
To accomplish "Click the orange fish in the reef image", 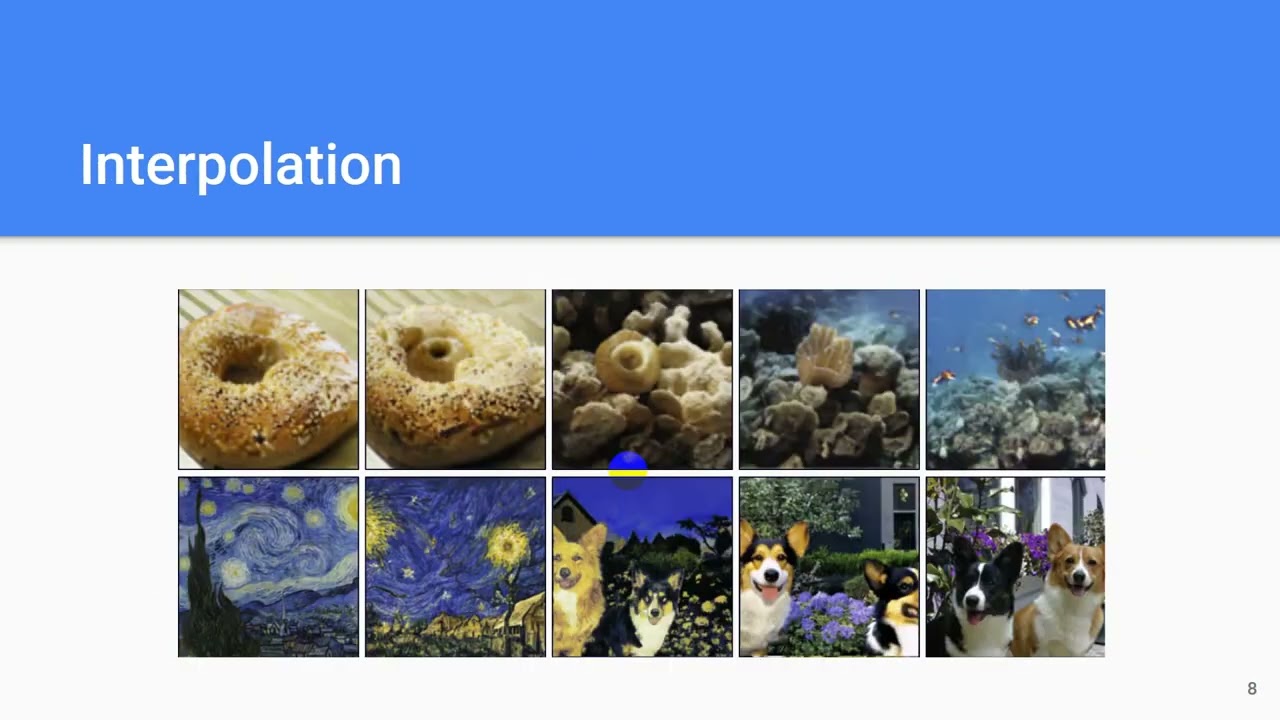I will pos(1082,320).
